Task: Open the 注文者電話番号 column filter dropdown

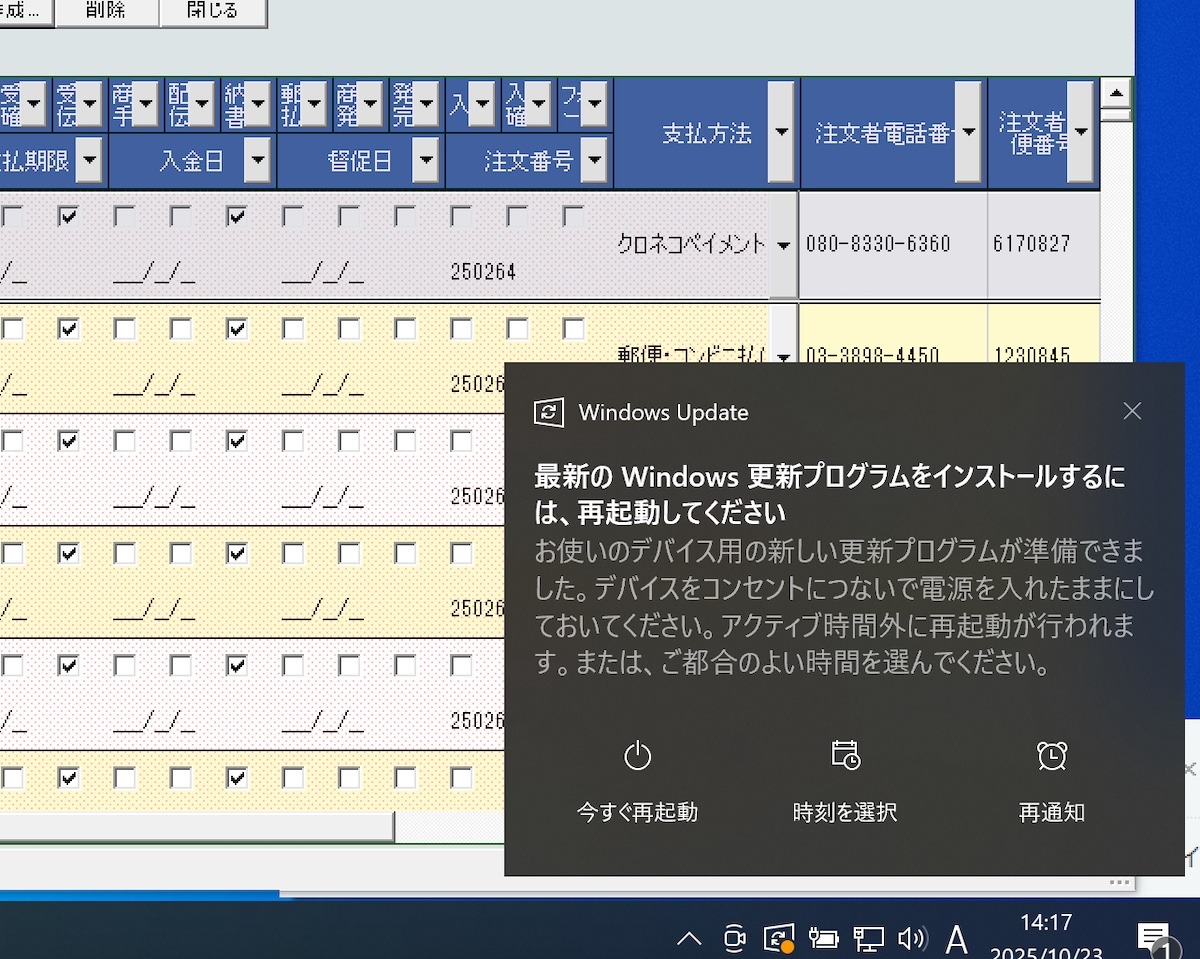Action: [968, 133]
